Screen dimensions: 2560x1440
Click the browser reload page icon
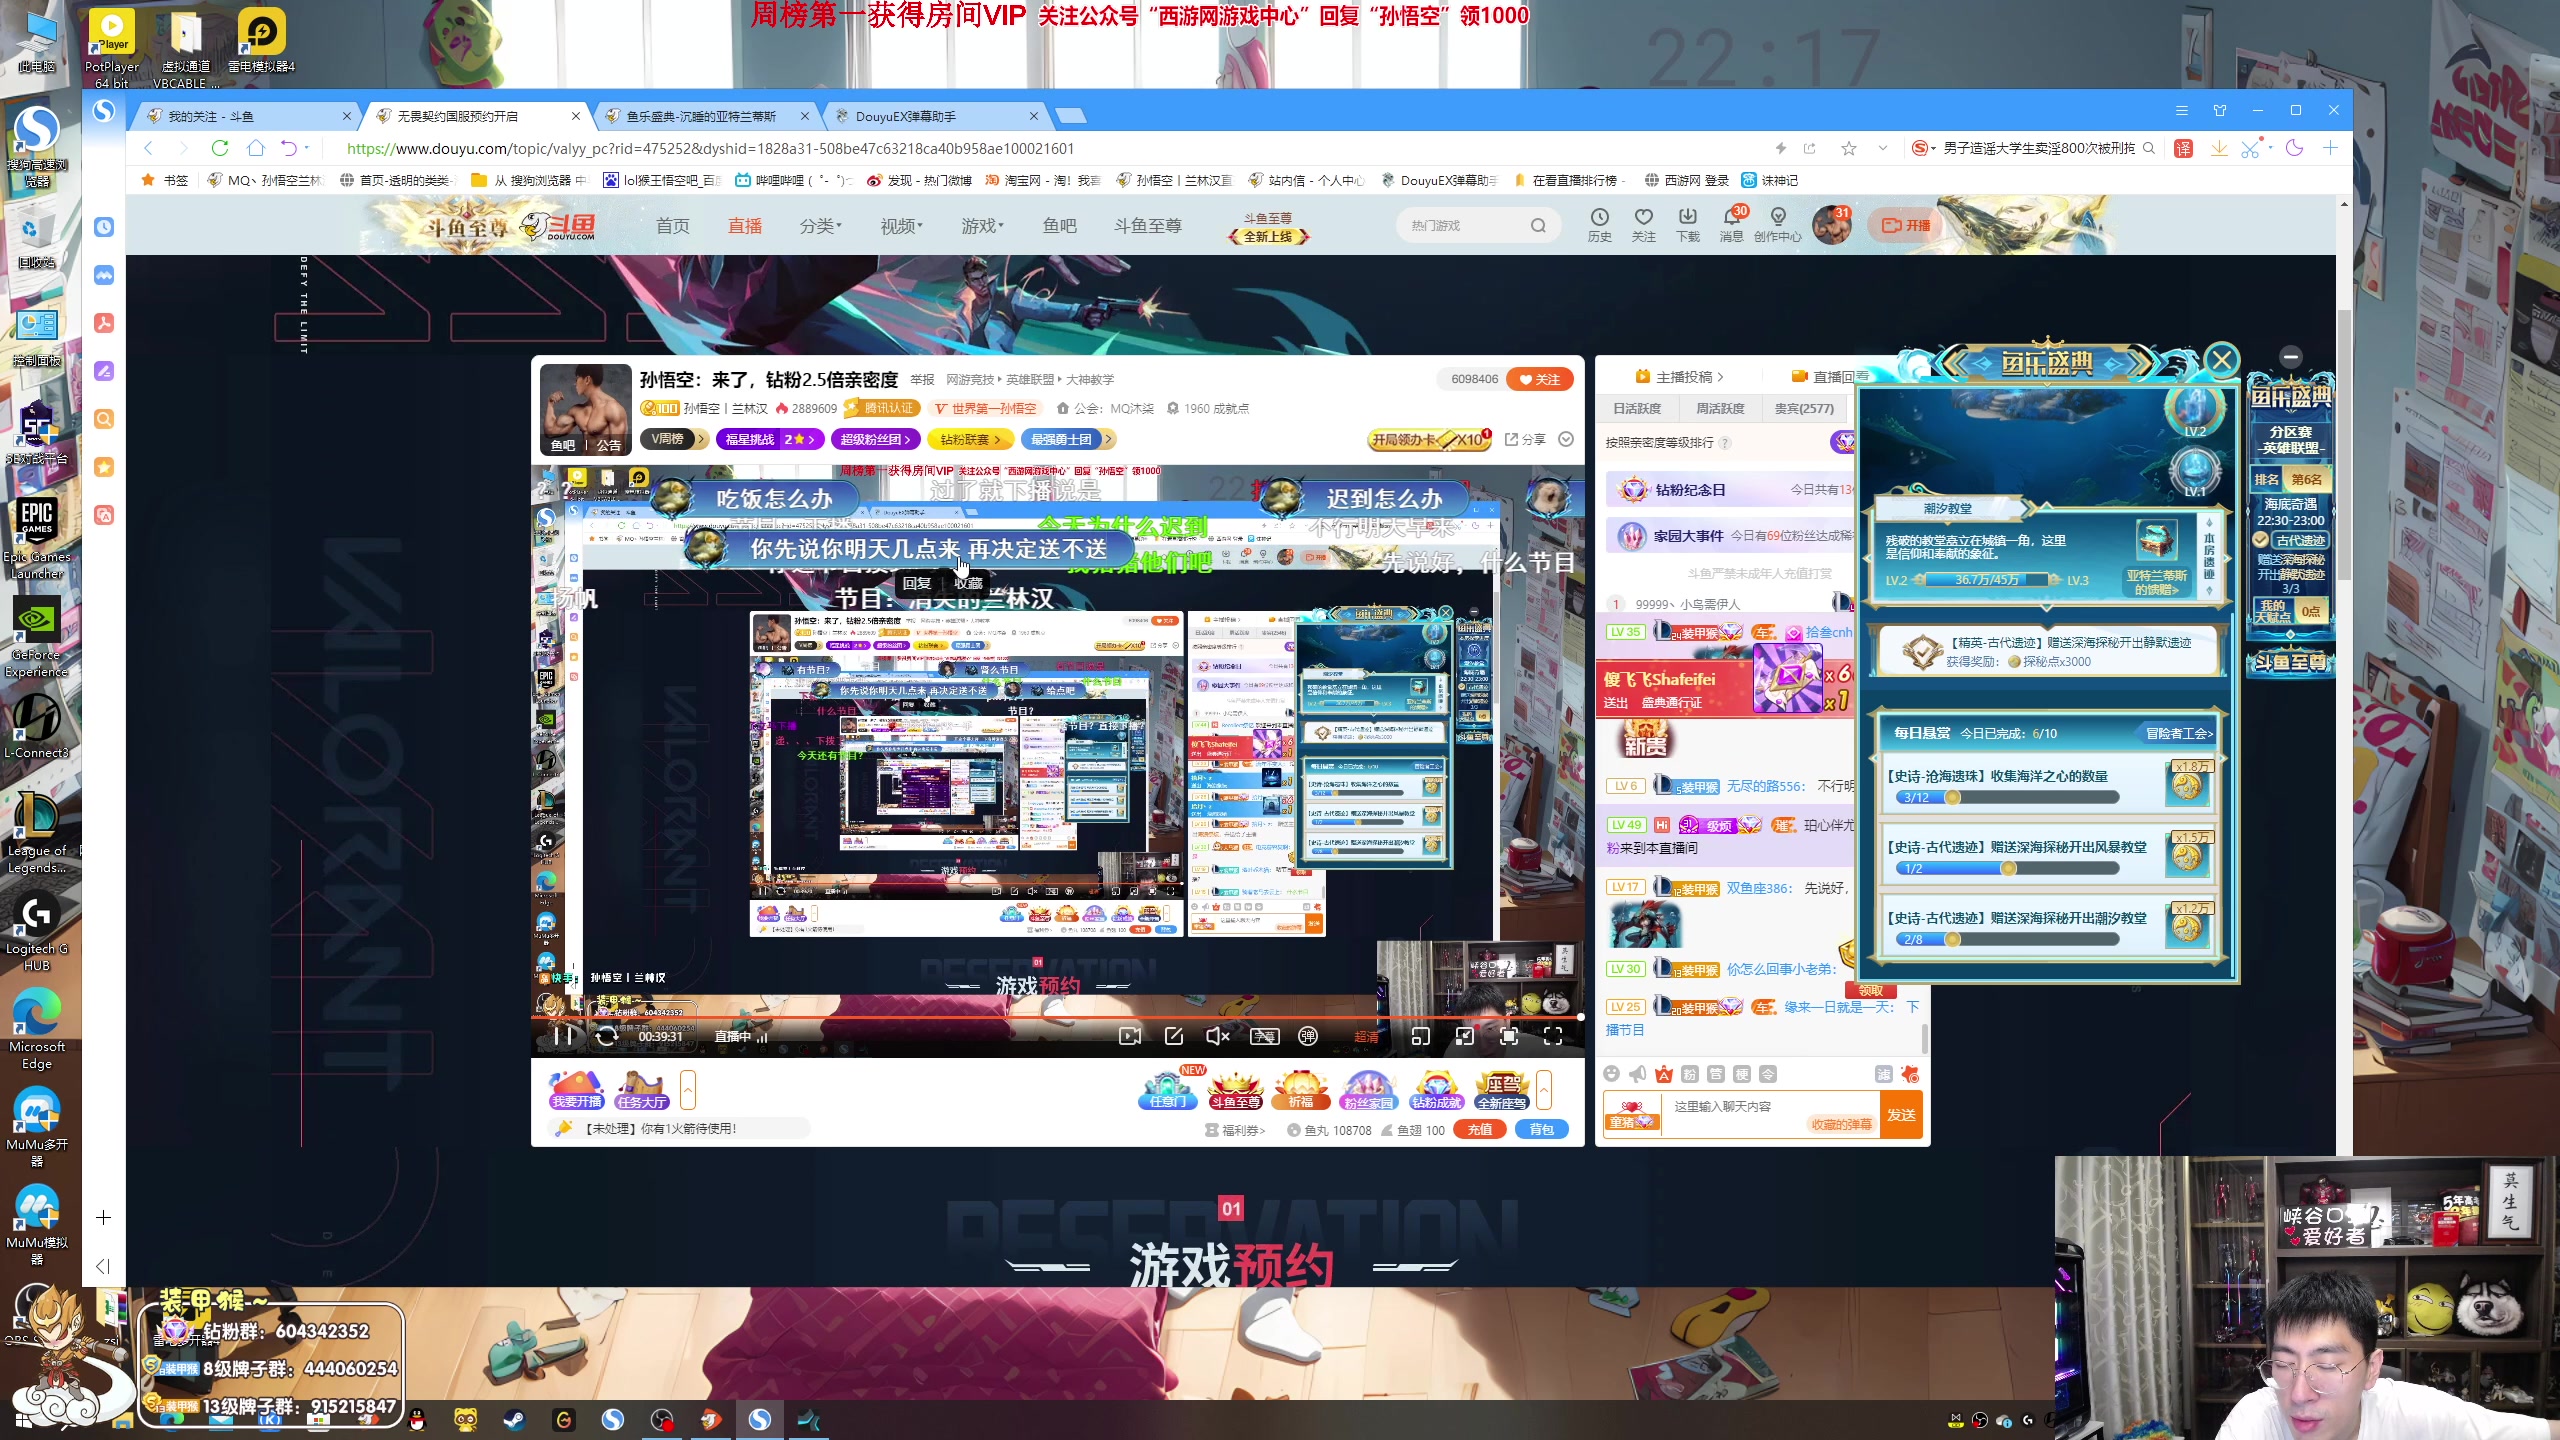[x=219, y=148]
